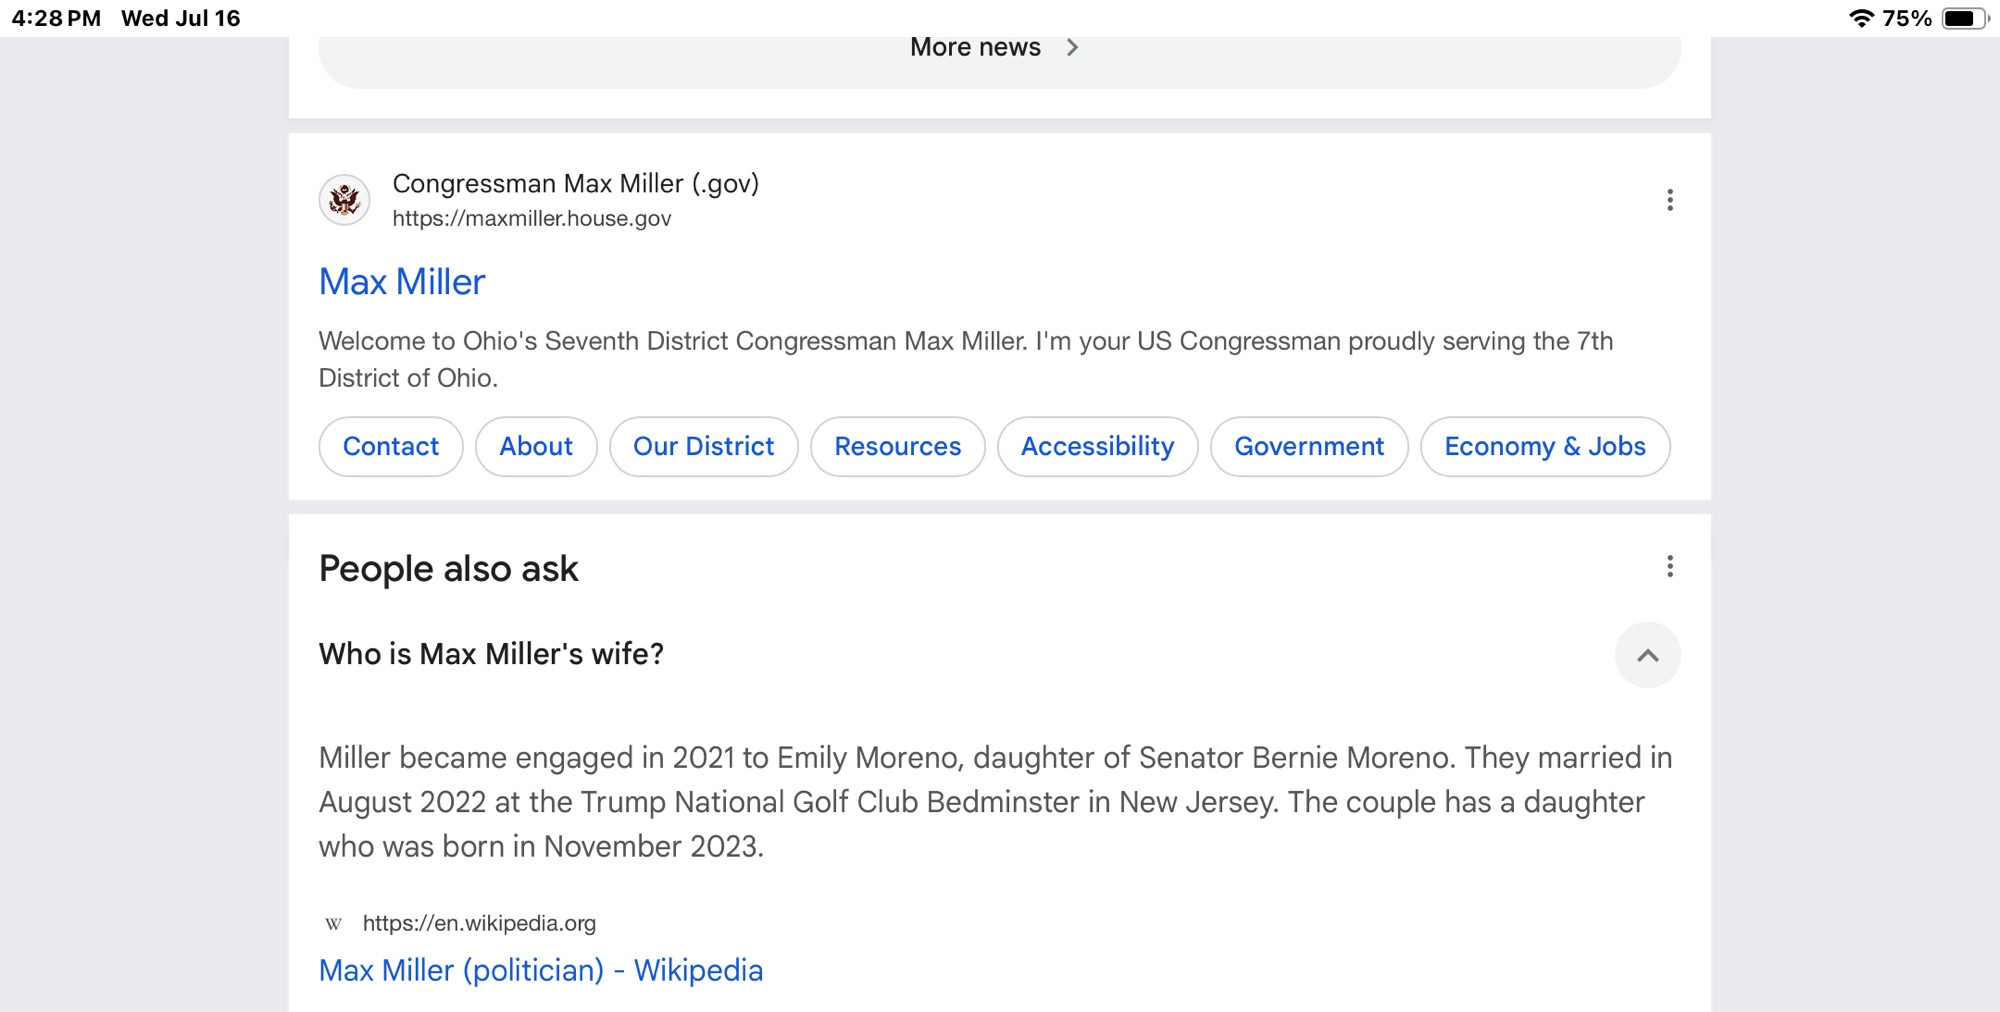Select the Accessibility sitelink chip

pyautogui.click(x=1098, y=446)
